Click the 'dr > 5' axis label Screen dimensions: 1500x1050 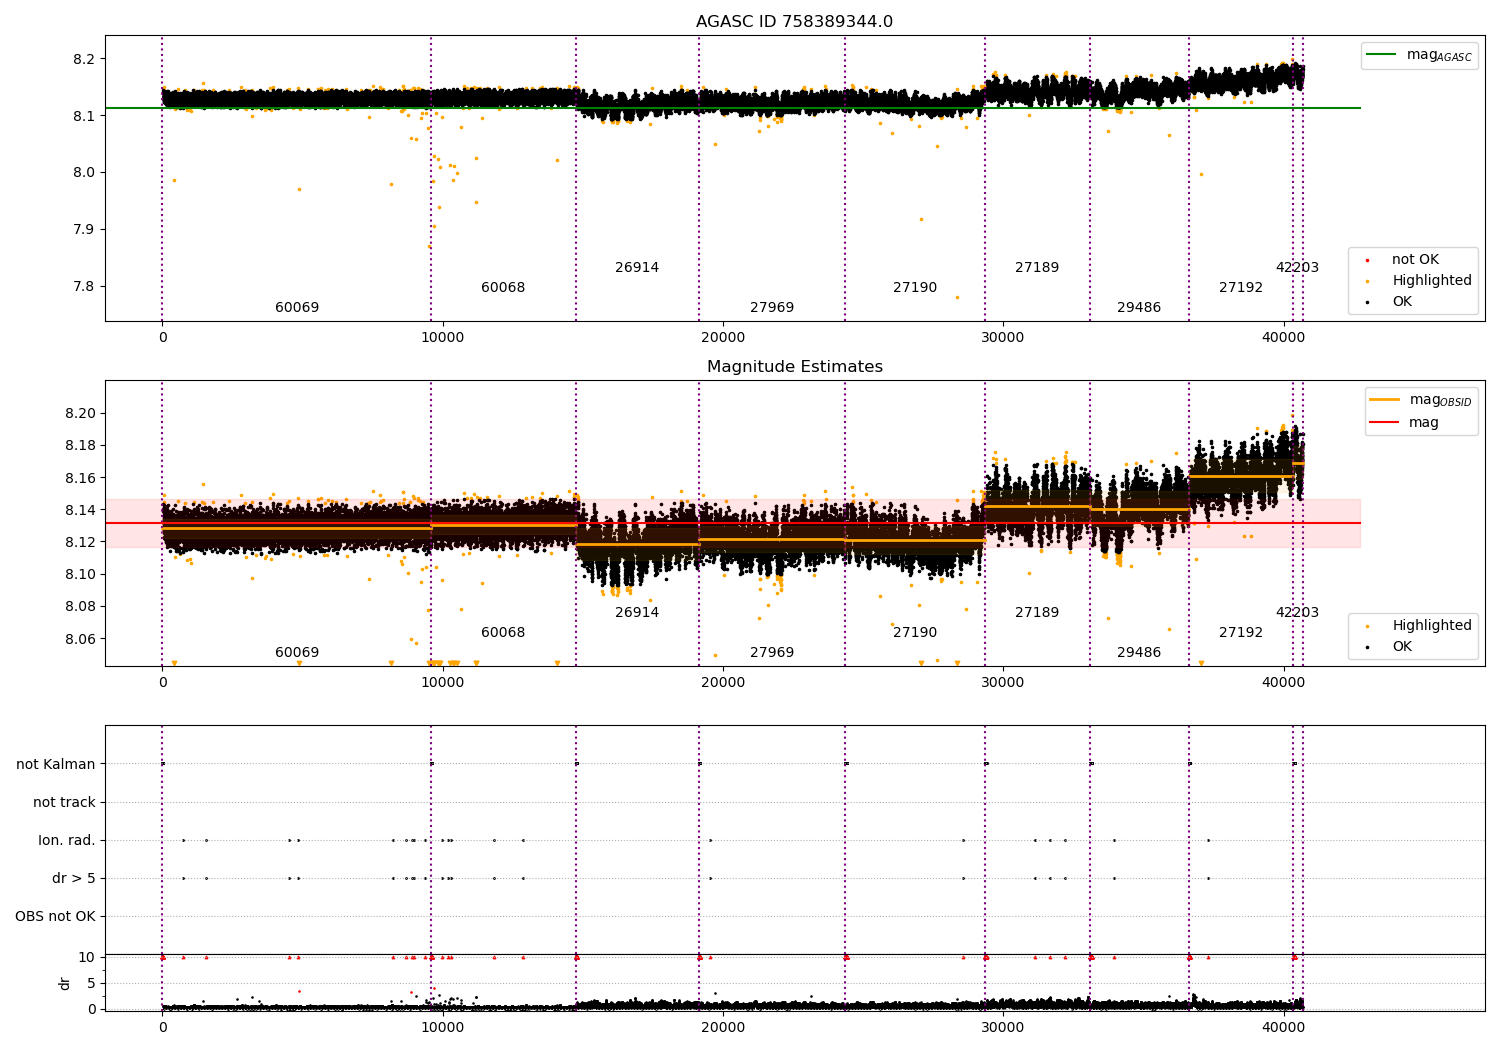tap(74, 879)
